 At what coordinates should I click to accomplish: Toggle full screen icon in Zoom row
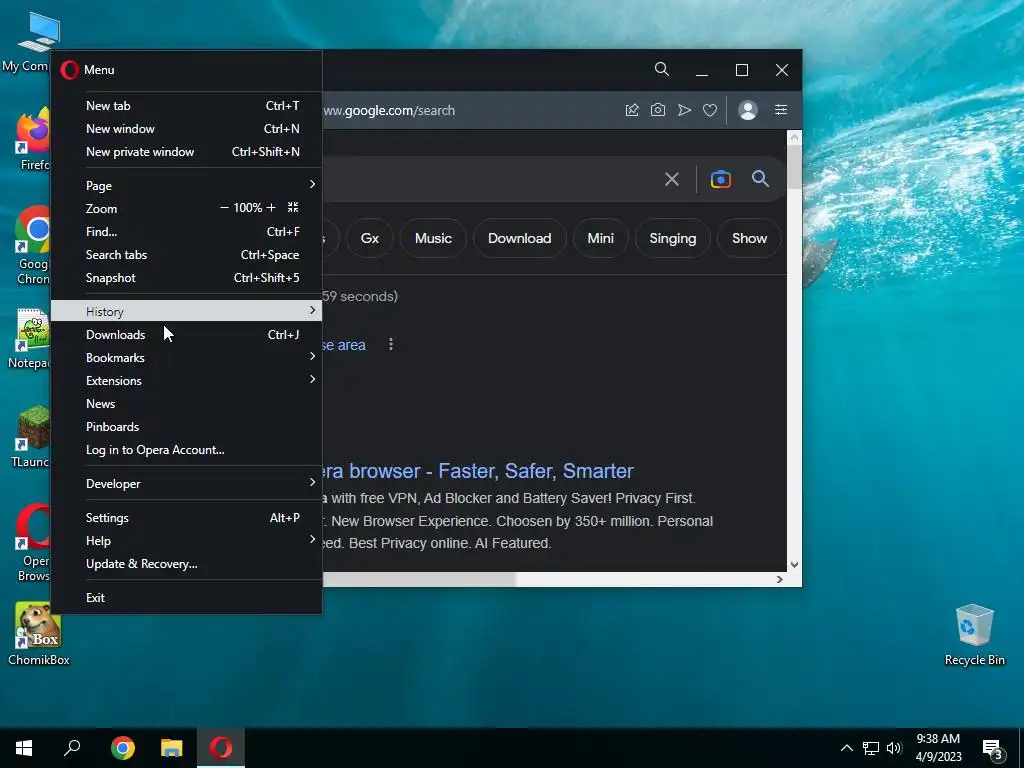pos(293,208)
